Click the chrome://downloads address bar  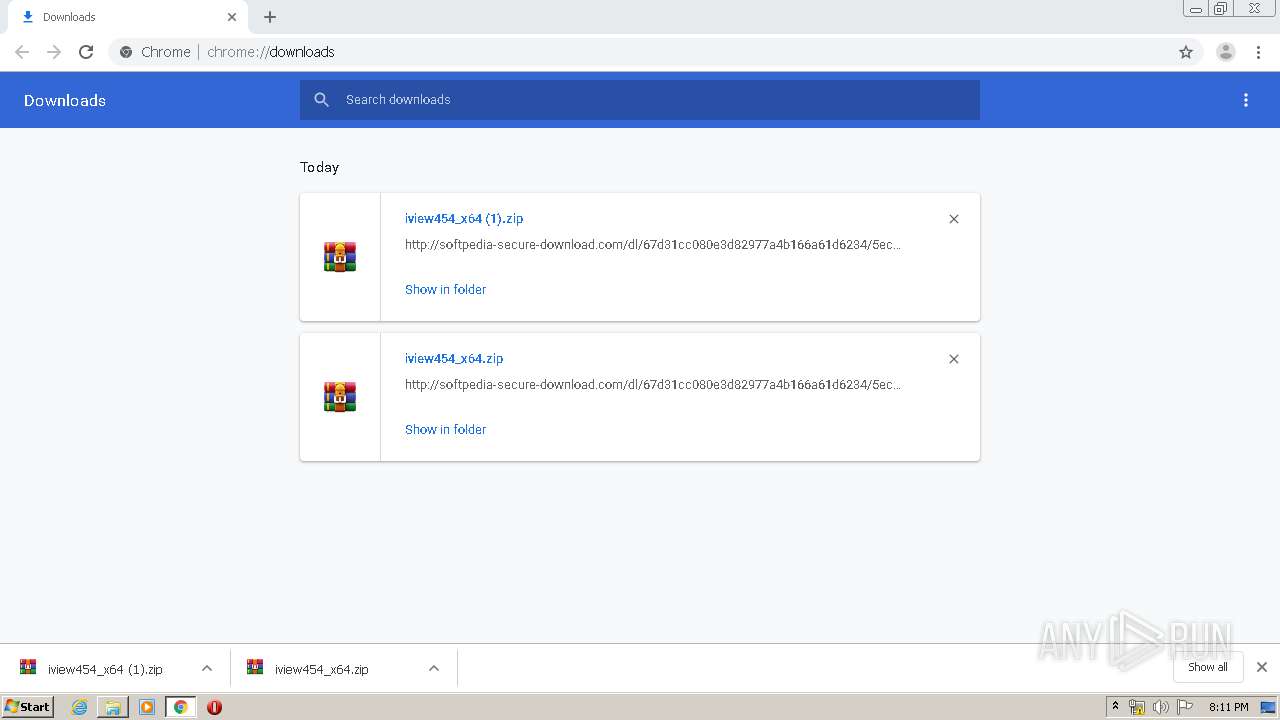click(640, 52)
